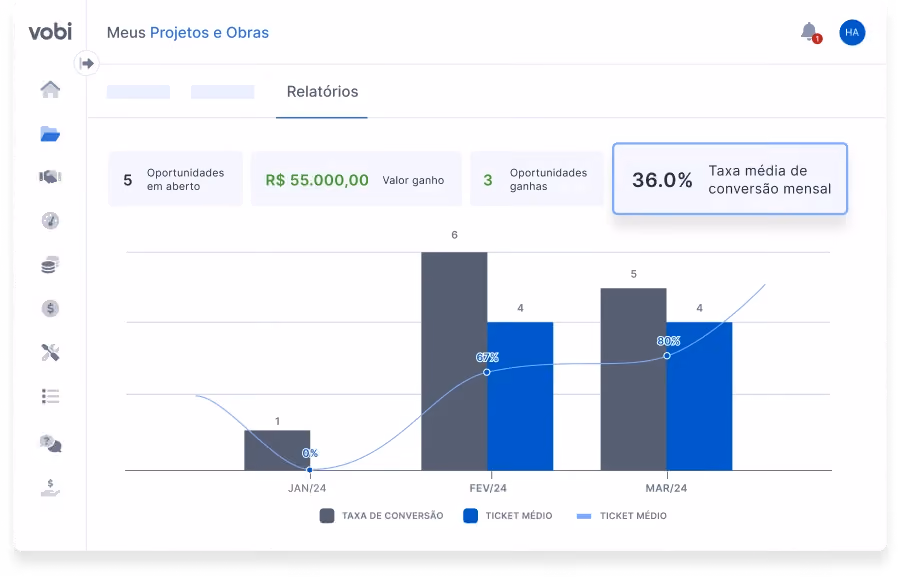Viewport: 900px width, 577px height.
Task: Select the Taxa média de conversão mensal card
Action: (730, 179)
